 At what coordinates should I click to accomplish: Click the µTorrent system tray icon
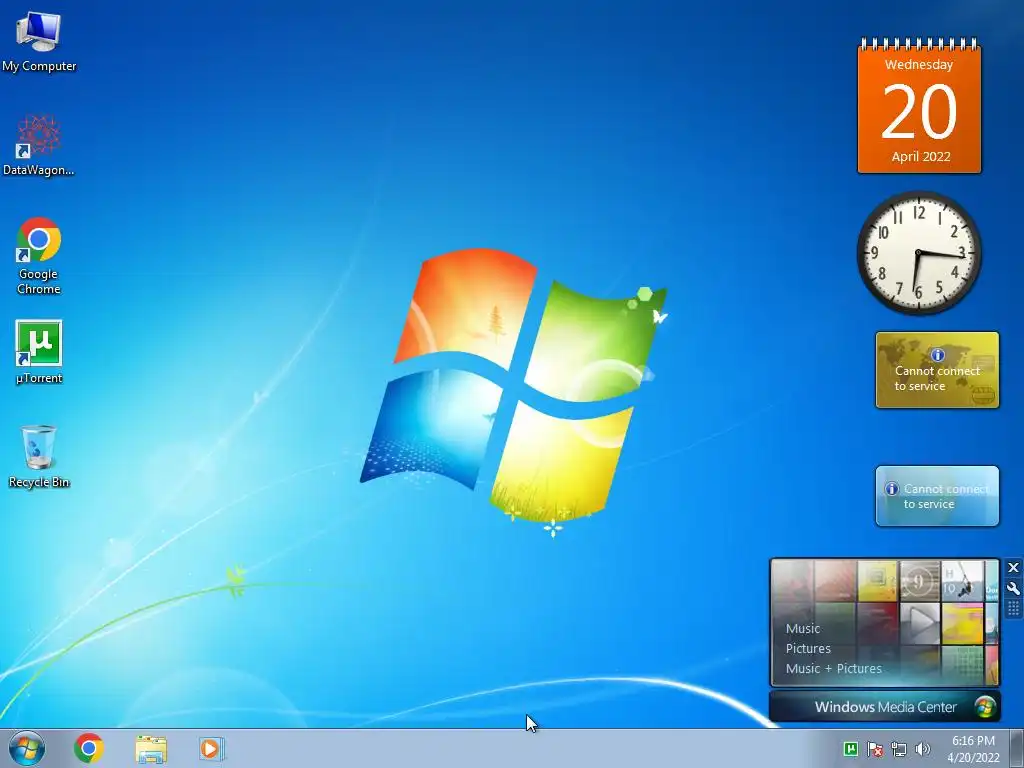point(850,749)
